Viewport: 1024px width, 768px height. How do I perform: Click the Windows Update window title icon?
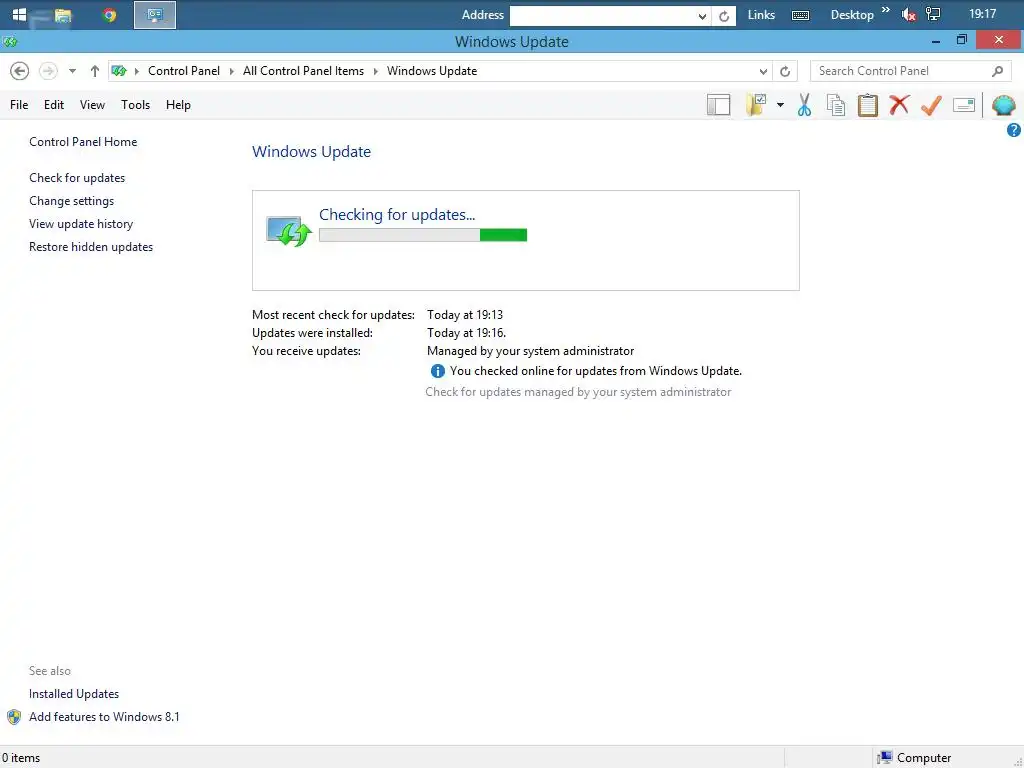9,42
